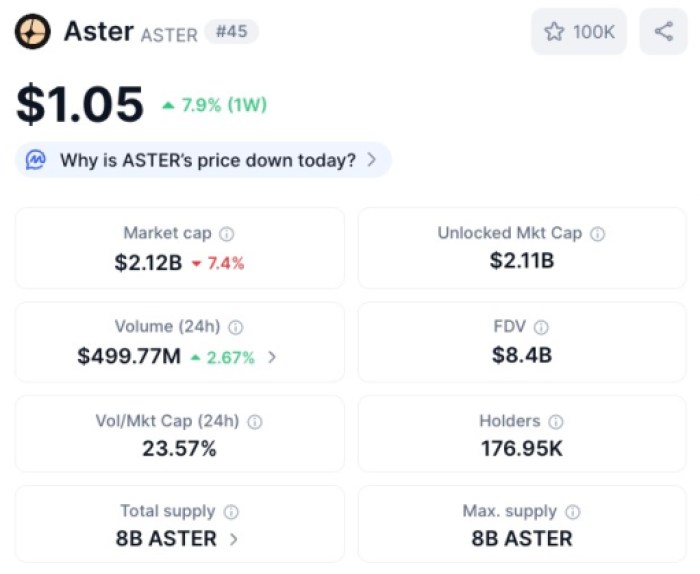This screenshot has width=700, height=574.
Task: Expand the Volume (24h) chevron arrow
Action: tap(272, 357)
